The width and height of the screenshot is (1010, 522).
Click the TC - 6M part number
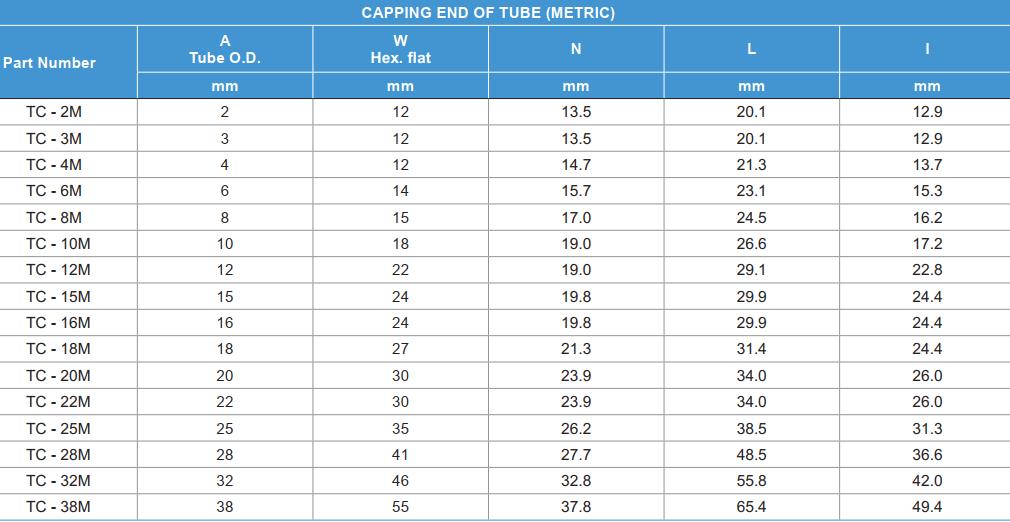[x=54, y=191]
